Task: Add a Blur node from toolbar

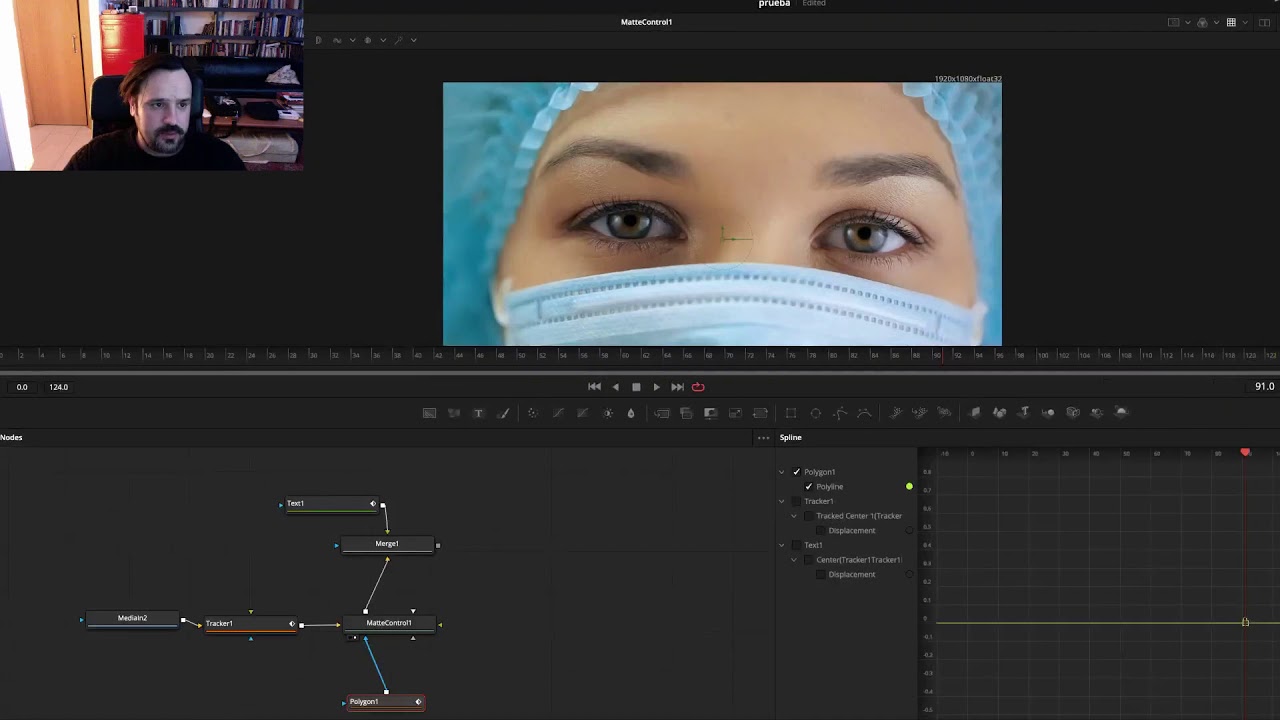Action: (x=630, y=413)
